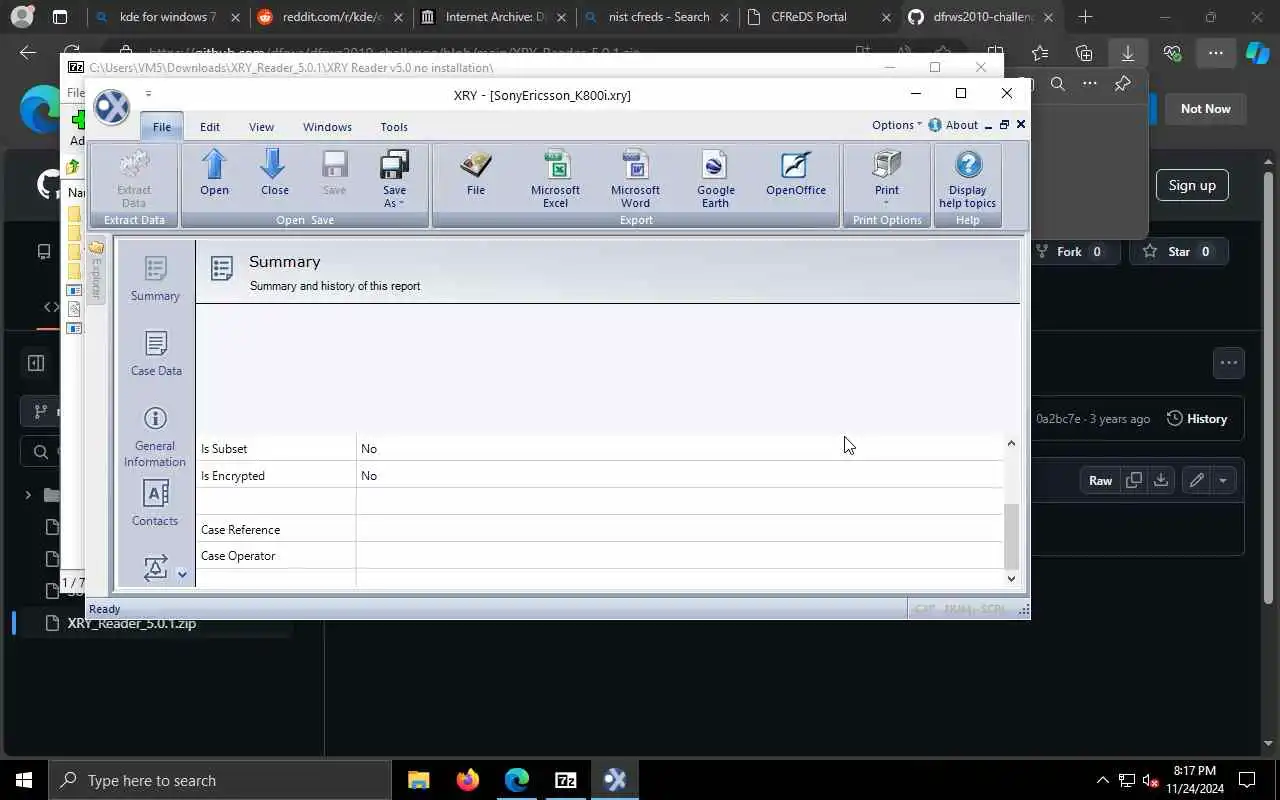The width and height of the screenshot is (1280, 800).
Task: Open Contacts in the sidebar
Action: coord(155,503)
